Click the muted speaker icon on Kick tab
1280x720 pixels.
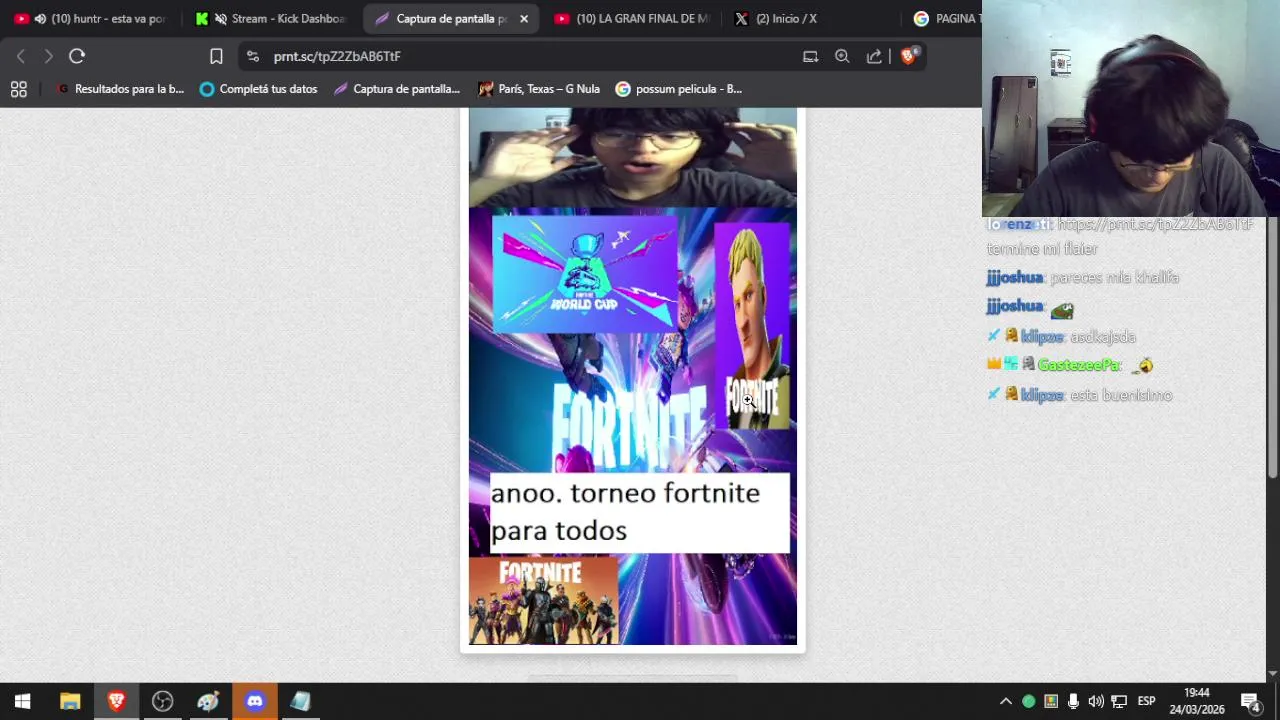coord(220,18)
